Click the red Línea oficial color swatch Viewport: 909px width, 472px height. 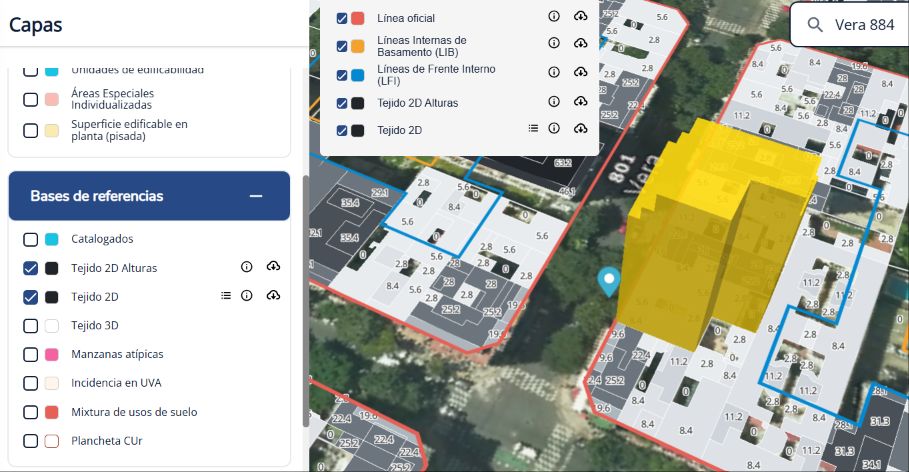coord(358,18)
